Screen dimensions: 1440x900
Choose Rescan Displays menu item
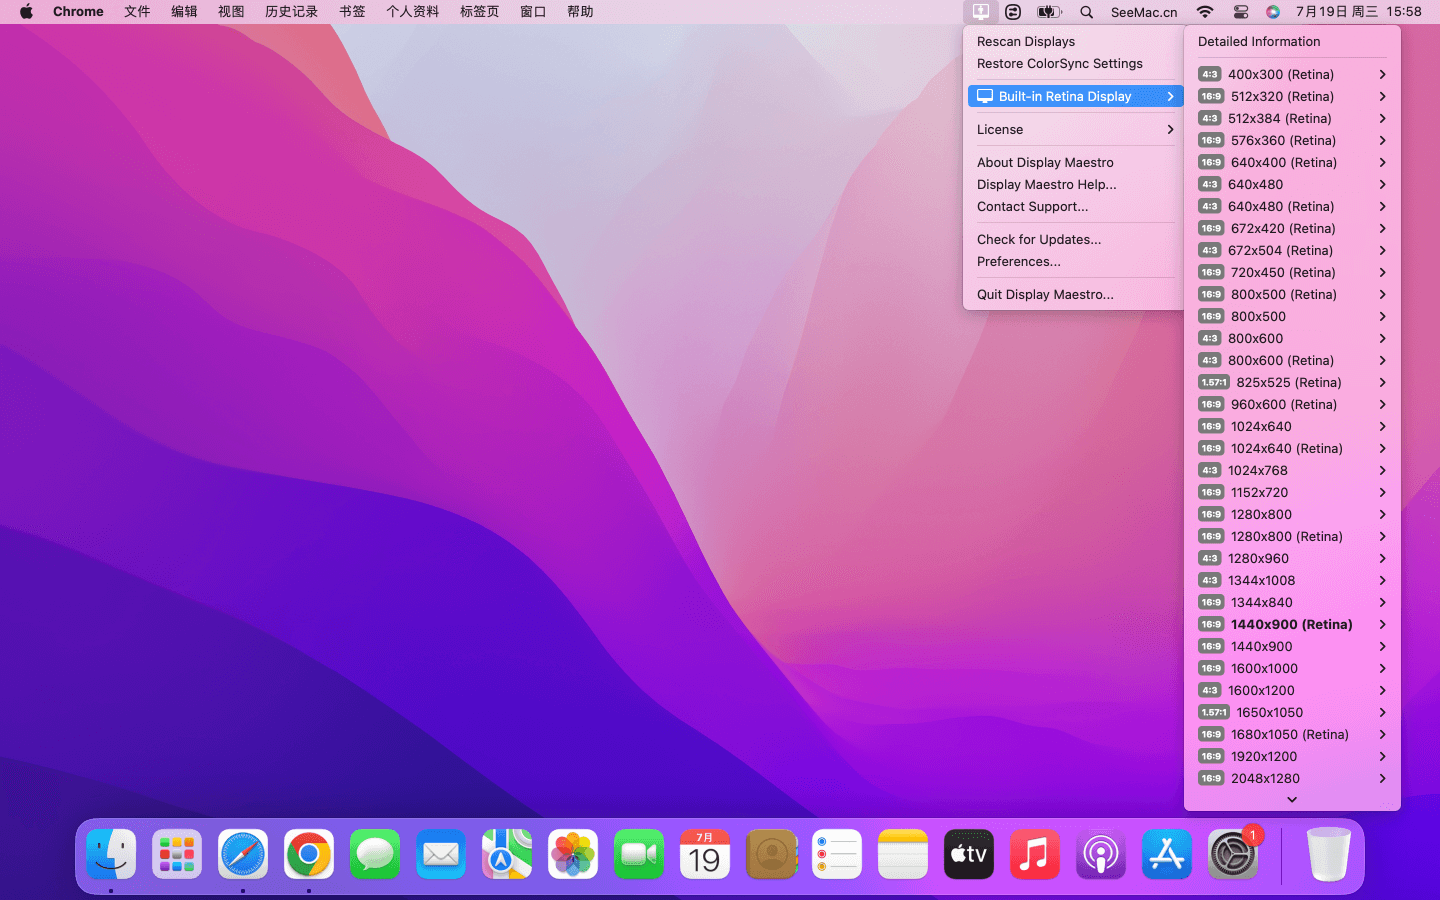pos(1026,41)
